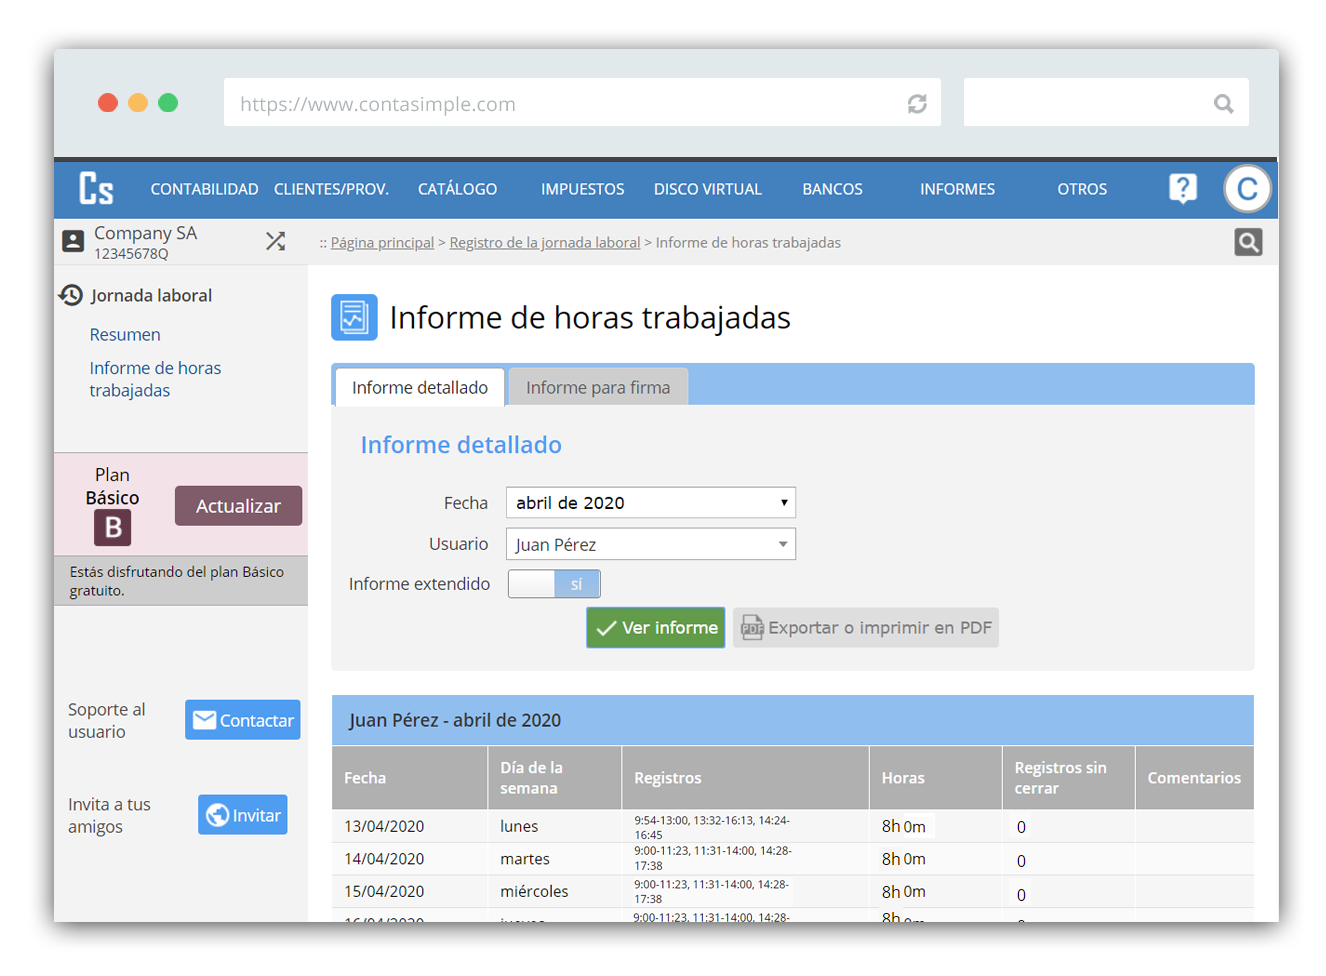
Task: Click Exportar o imprimir en PDF
Action: pyautogui.click(x=865, y=628)
